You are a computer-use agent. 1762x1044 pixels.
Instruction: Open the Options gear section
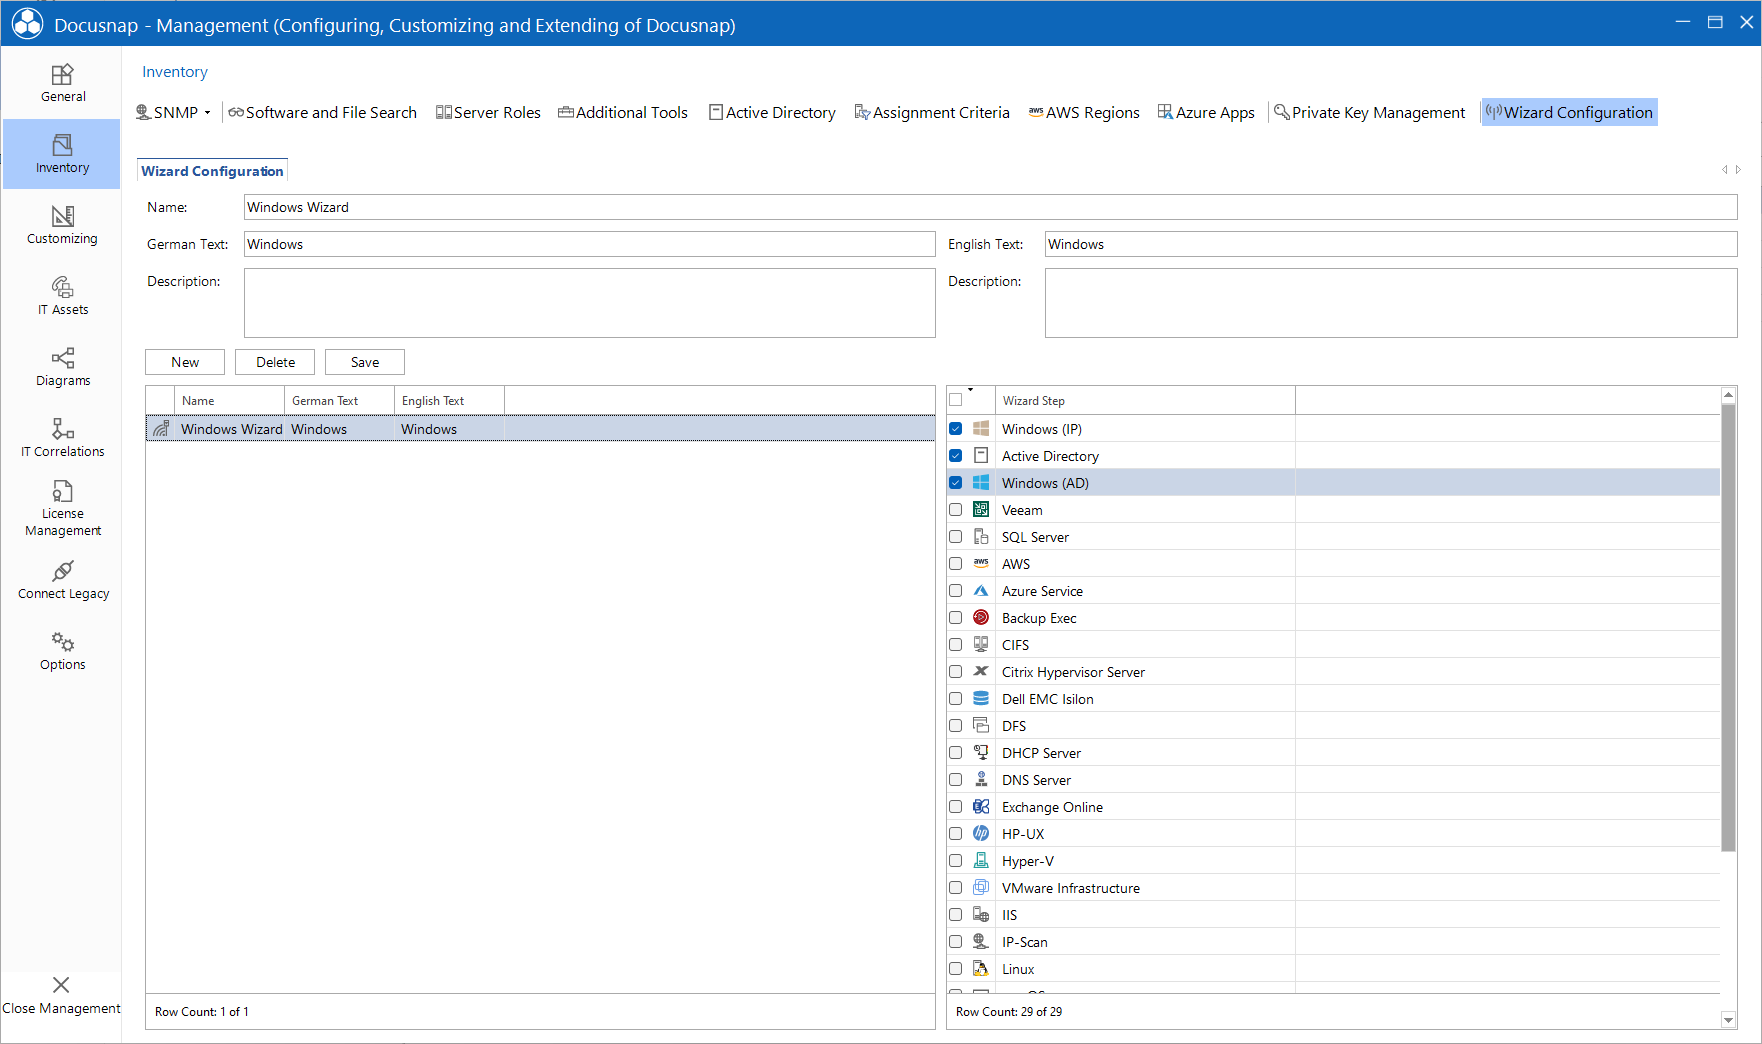pos(62,651)
